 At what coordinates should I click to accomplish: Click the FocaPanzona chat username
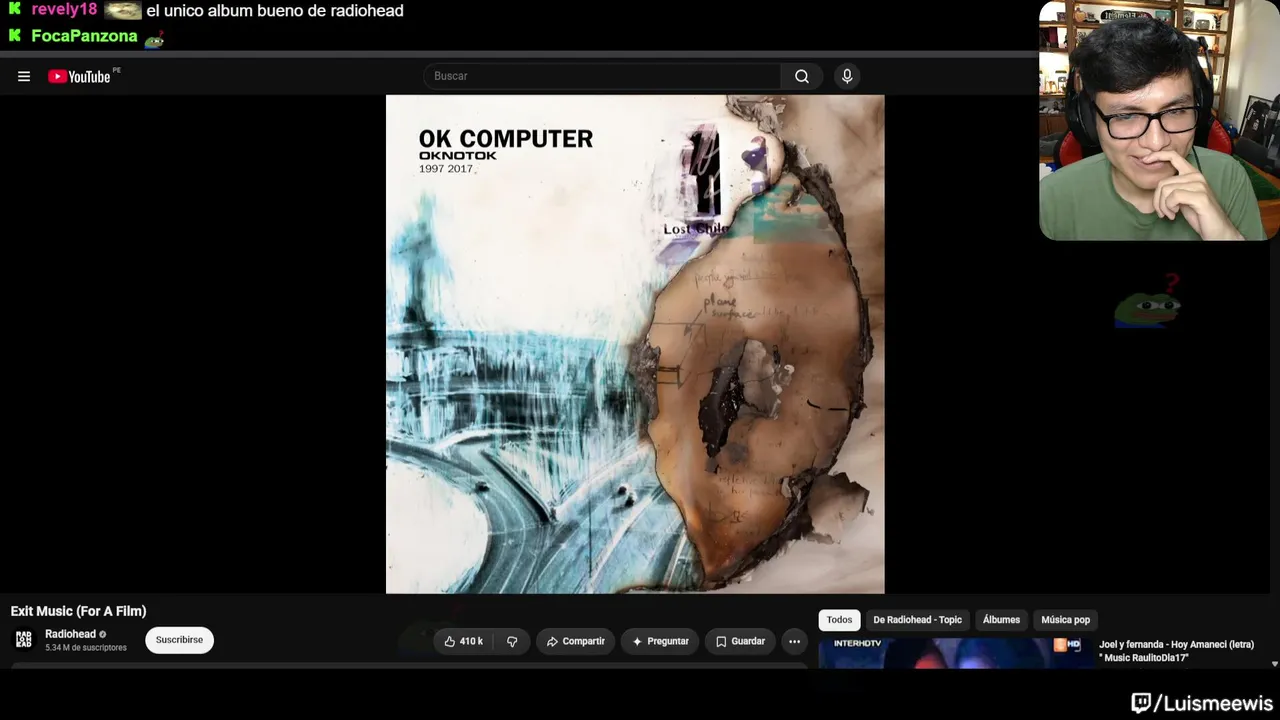tap(84, 36)
